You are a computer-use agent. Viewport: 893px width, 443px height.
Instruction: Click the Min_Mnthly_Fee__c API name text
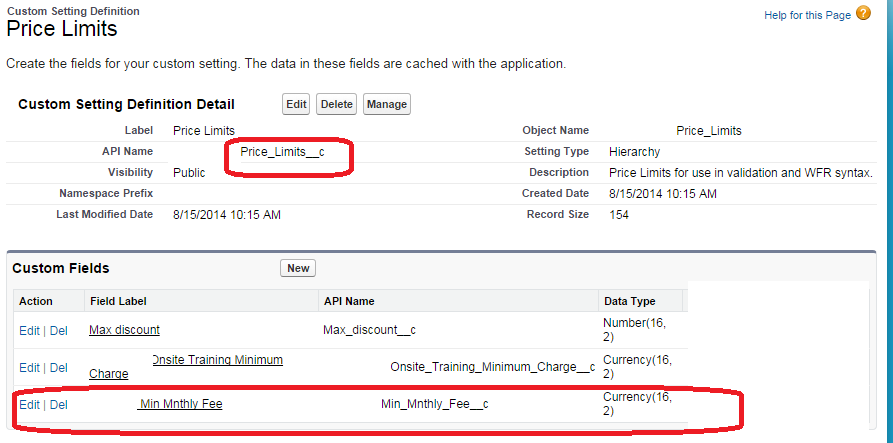[434, 404]
